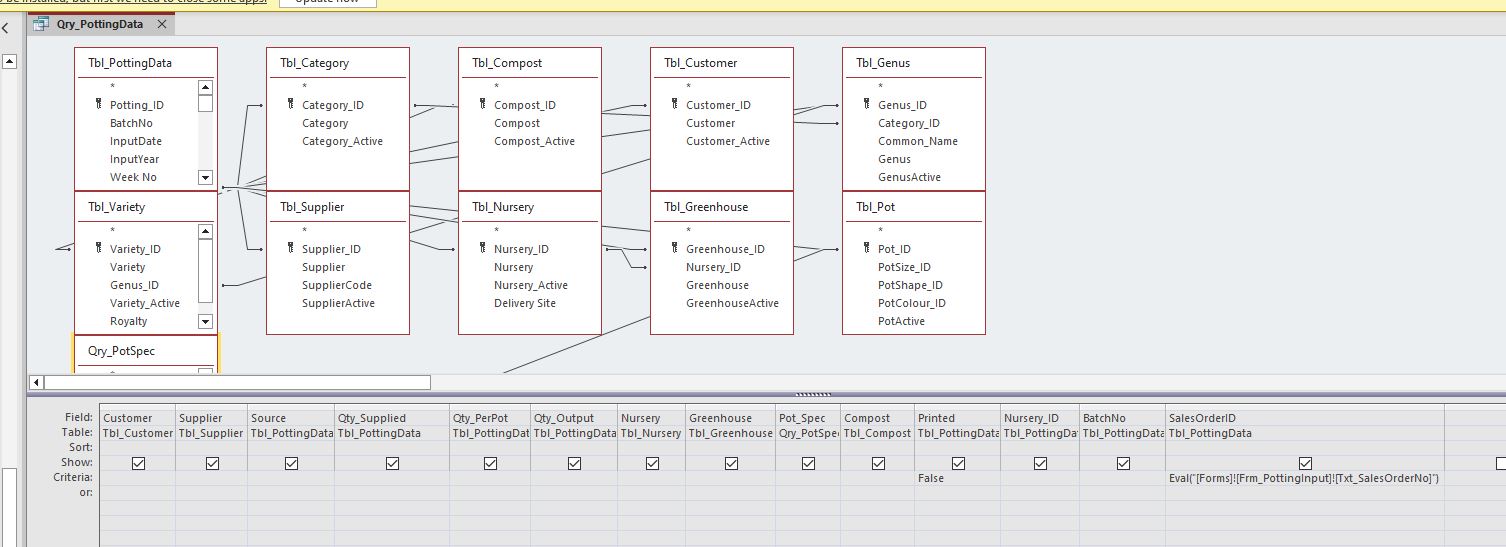This screenshot has height=547, width=1506.
Task: Select the InputDate field in Tbl_PottingData
Action: point(136,141)
